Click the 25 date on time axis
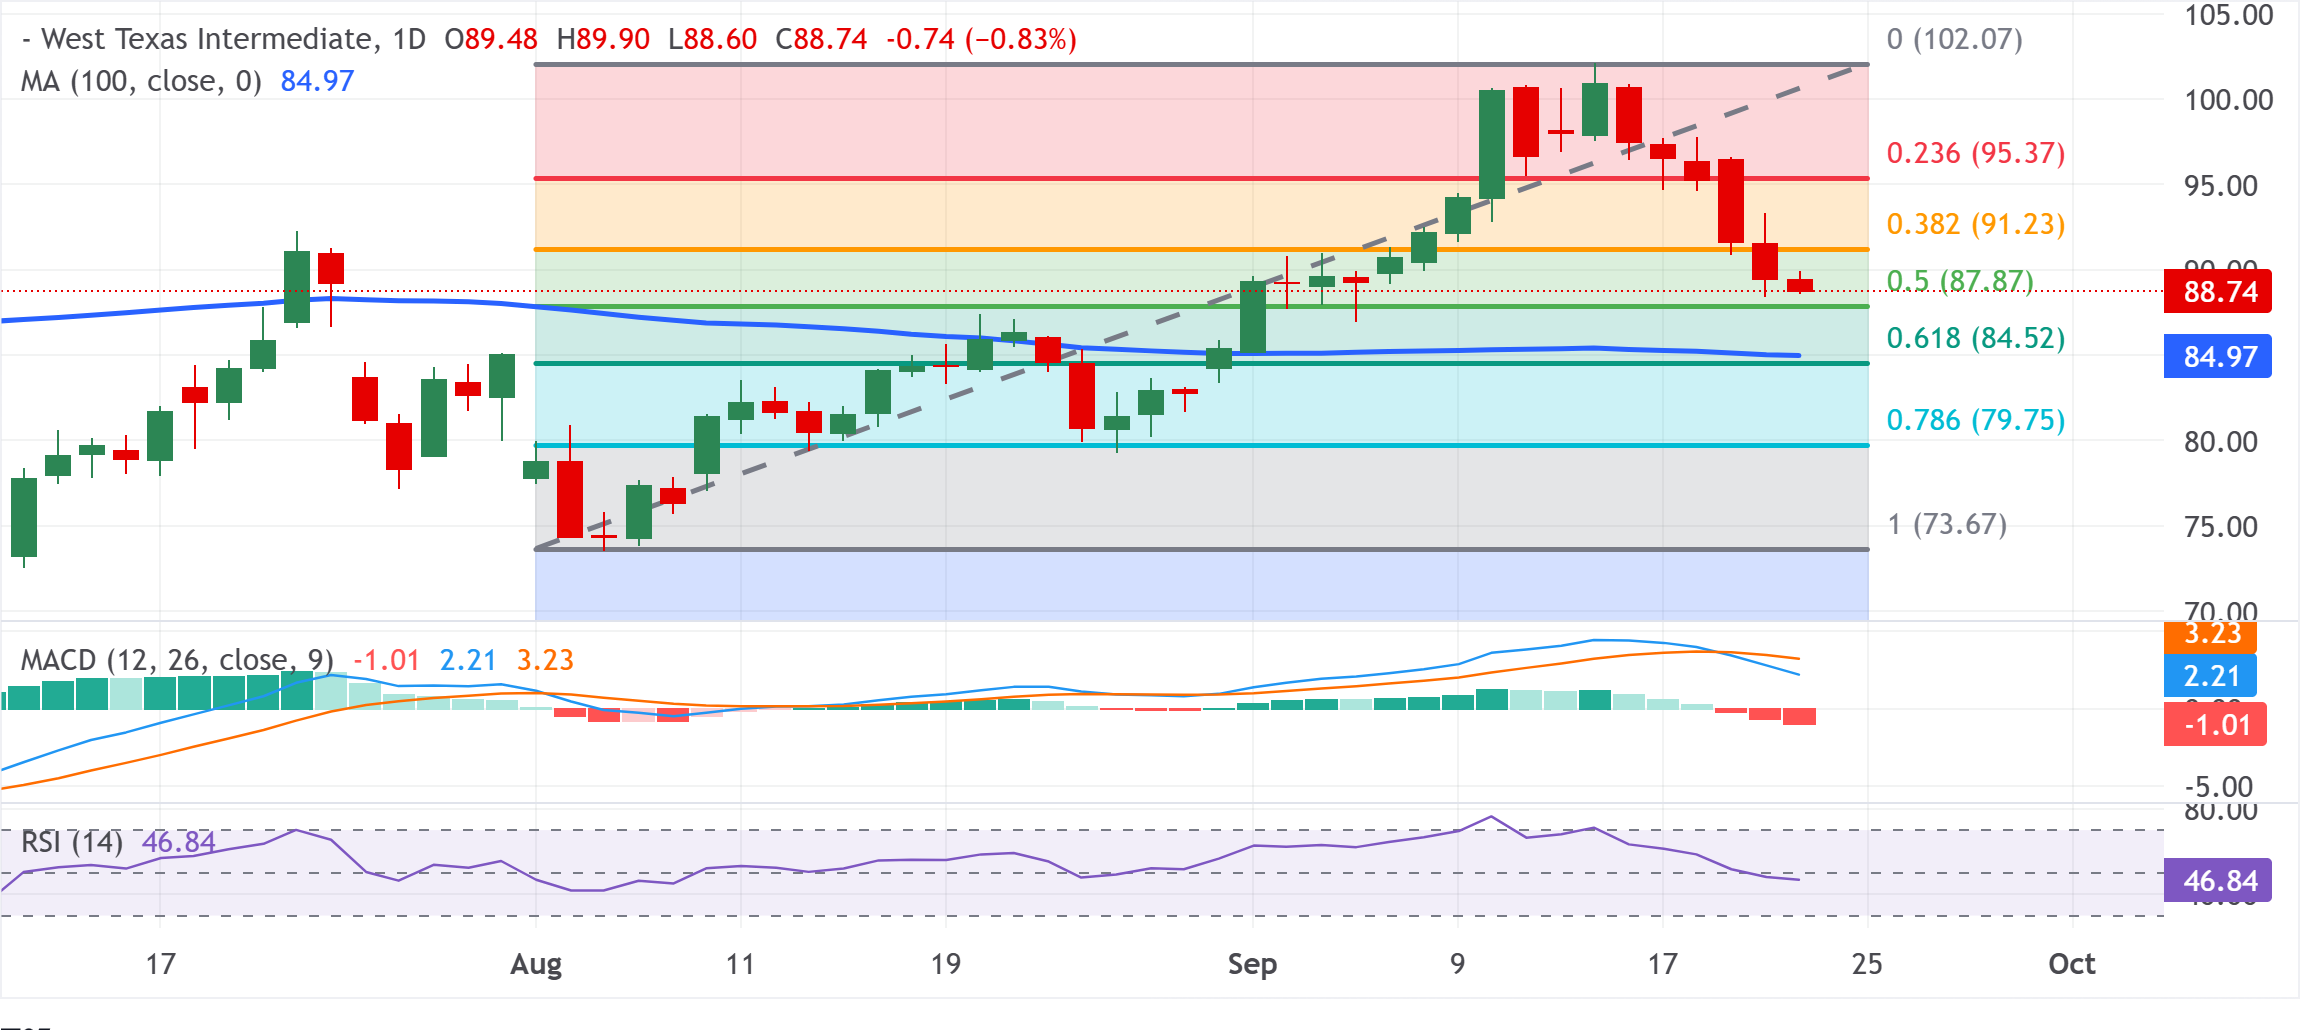 1867,964
